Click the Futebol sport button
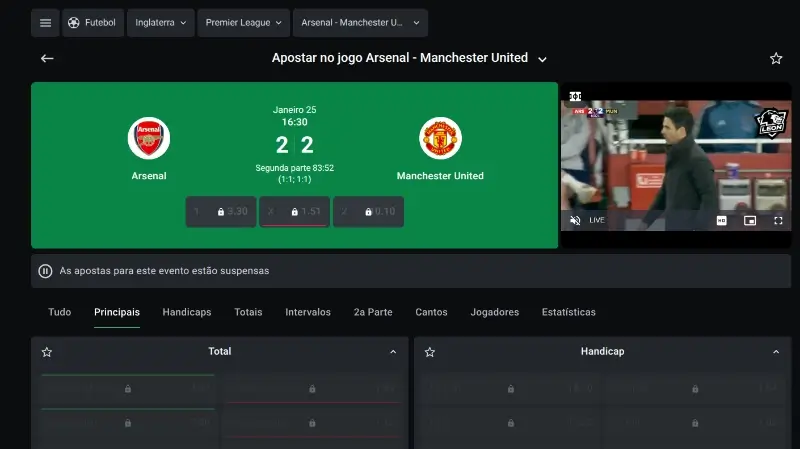This screenshot has width=800, height=449. (93, 23)
